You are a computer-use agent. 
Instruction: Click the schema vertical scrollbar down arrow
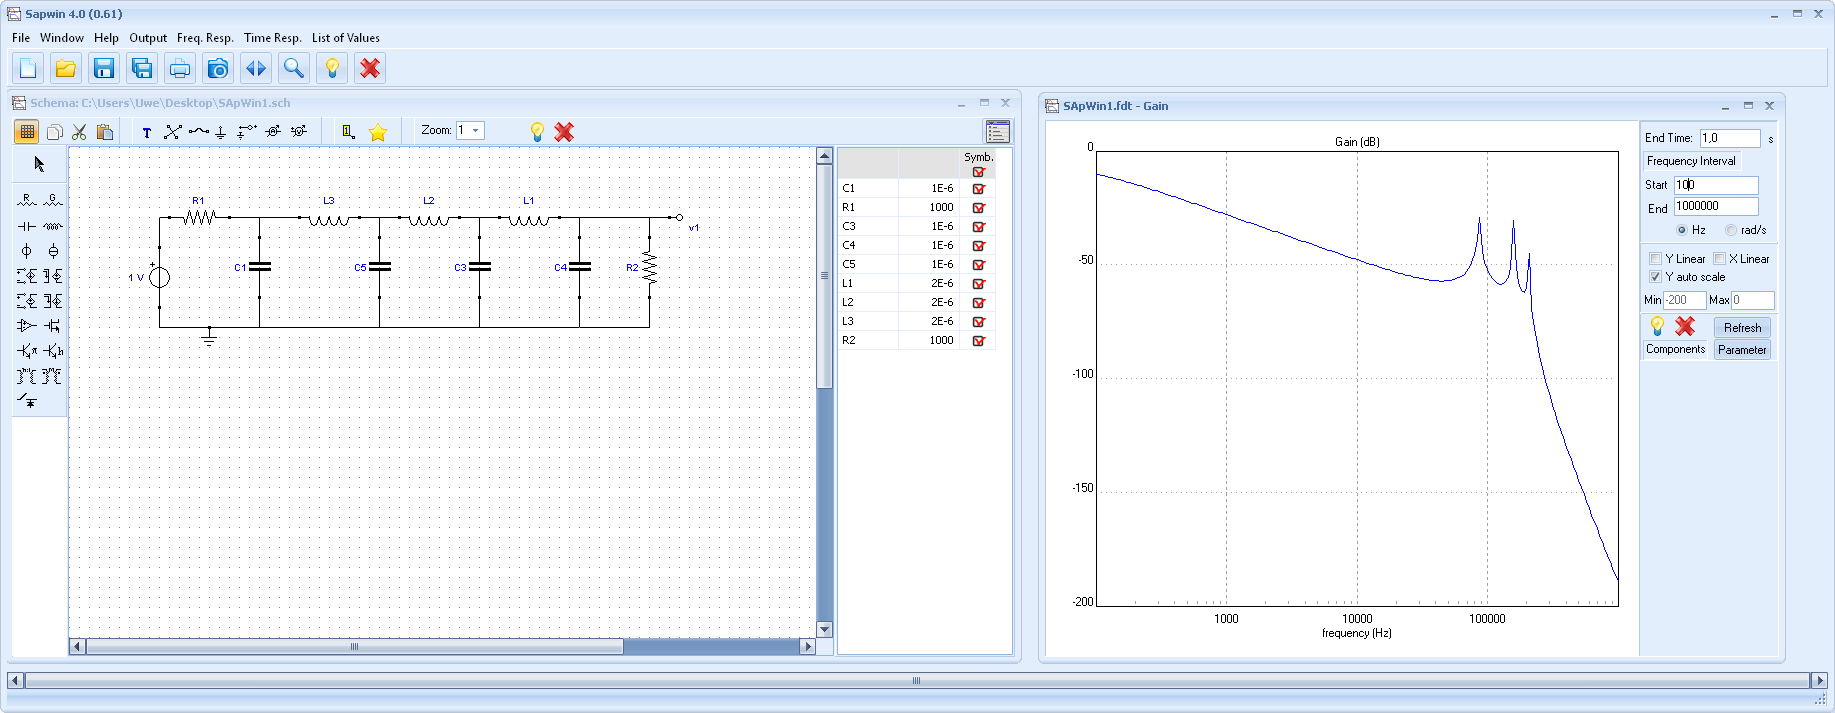(x=825, y=629)
